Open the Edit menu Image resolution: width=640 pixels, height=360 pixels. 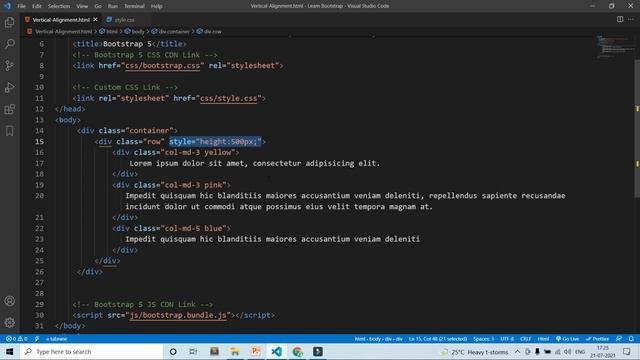coord(37,6)
